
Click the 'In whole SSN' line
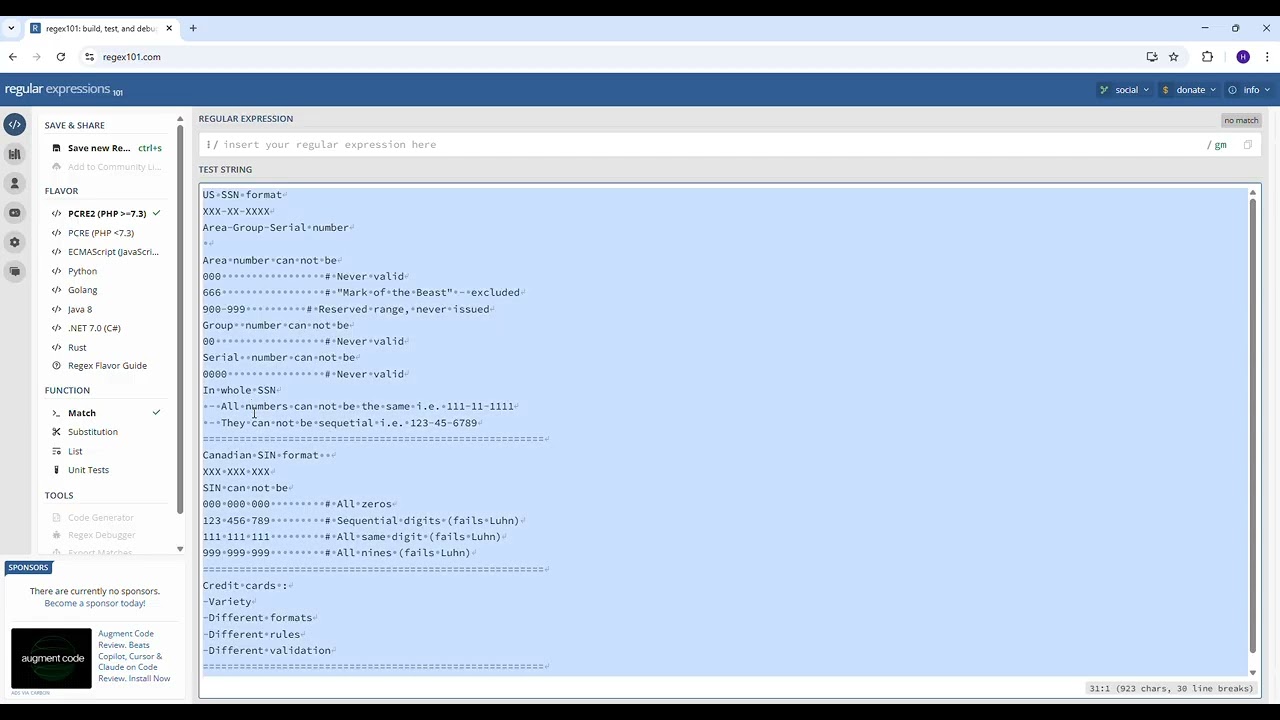[x=239, y=390]
